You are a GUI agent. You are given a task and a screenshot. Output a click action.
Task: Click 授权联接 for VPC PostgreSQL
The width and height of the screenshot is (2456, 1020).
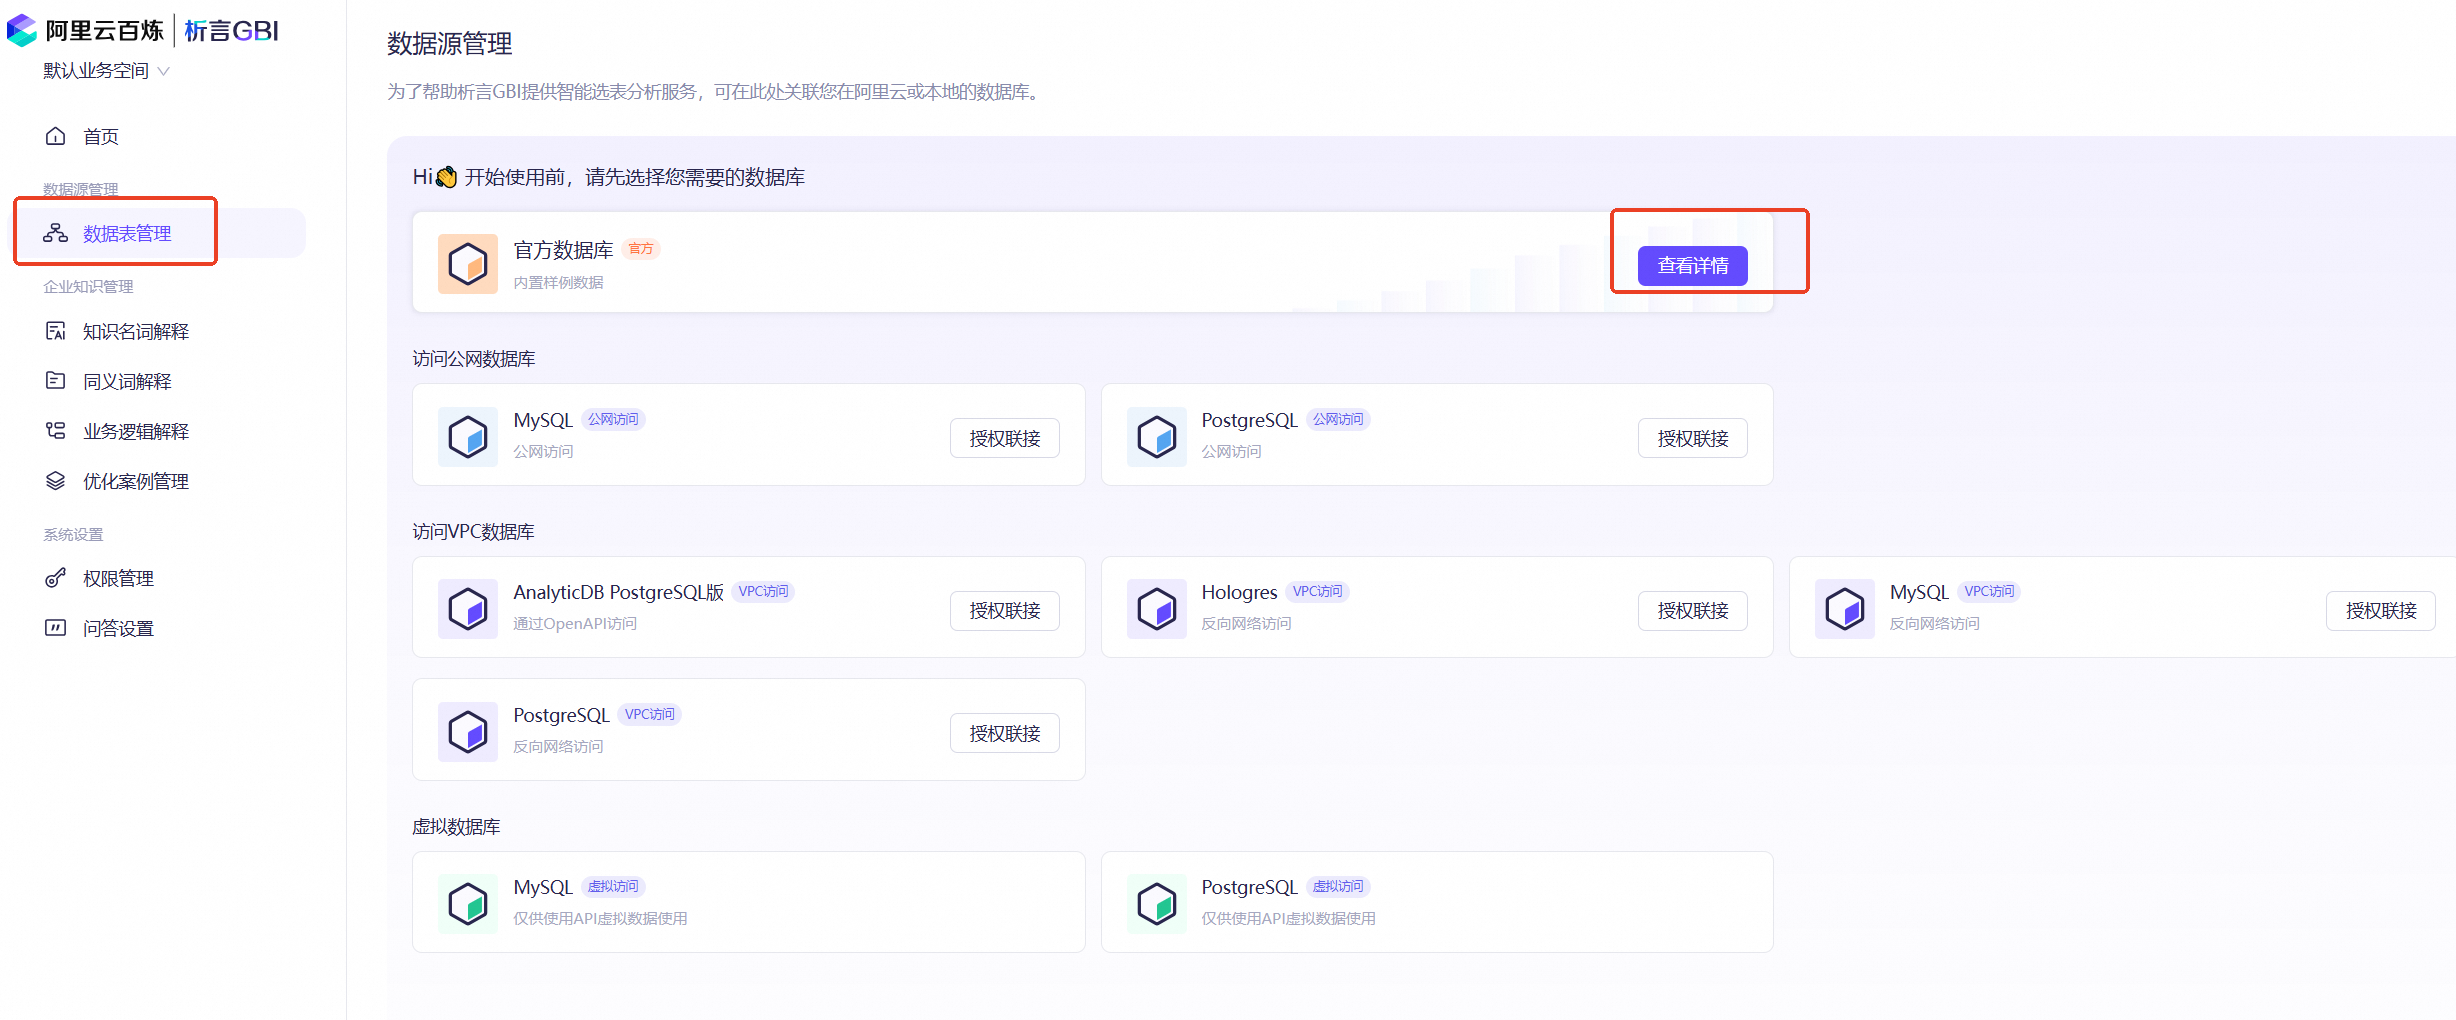pyautogui.click(x=1004, y=734)
